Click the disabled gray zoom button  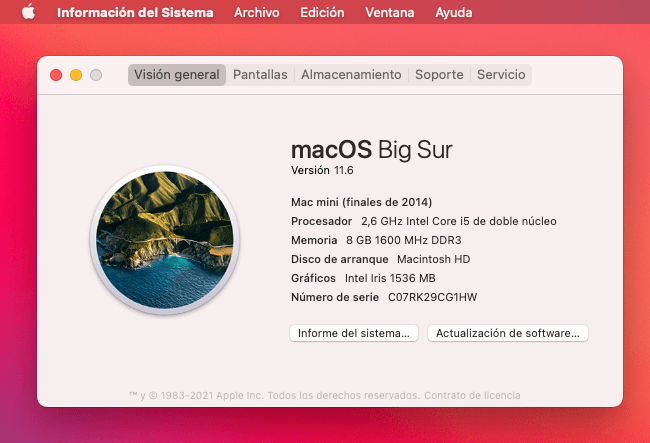(96, 75)
